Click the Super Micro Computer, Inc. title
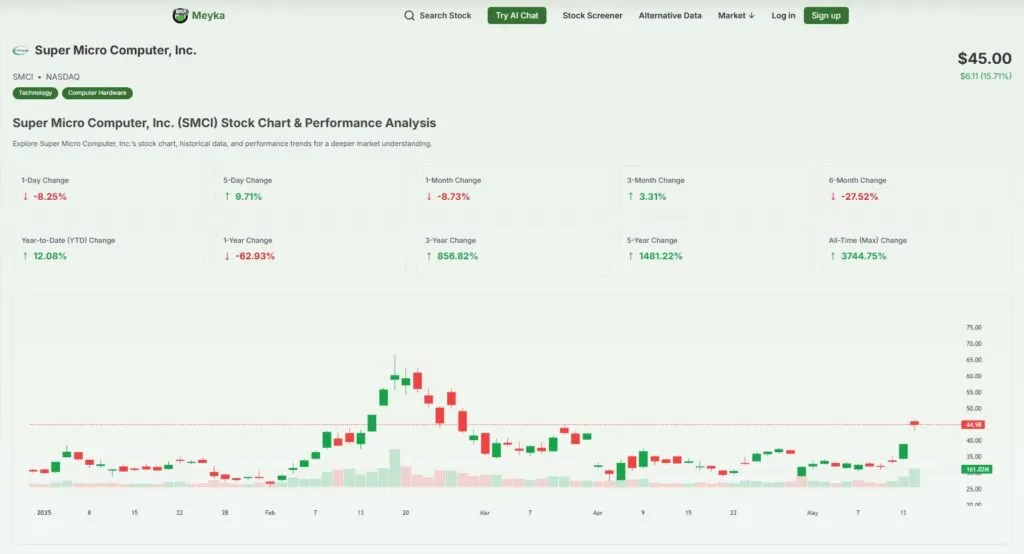The width and height of the screenshot is (1024, 554). pyautogui.click(x=116, y=50)
